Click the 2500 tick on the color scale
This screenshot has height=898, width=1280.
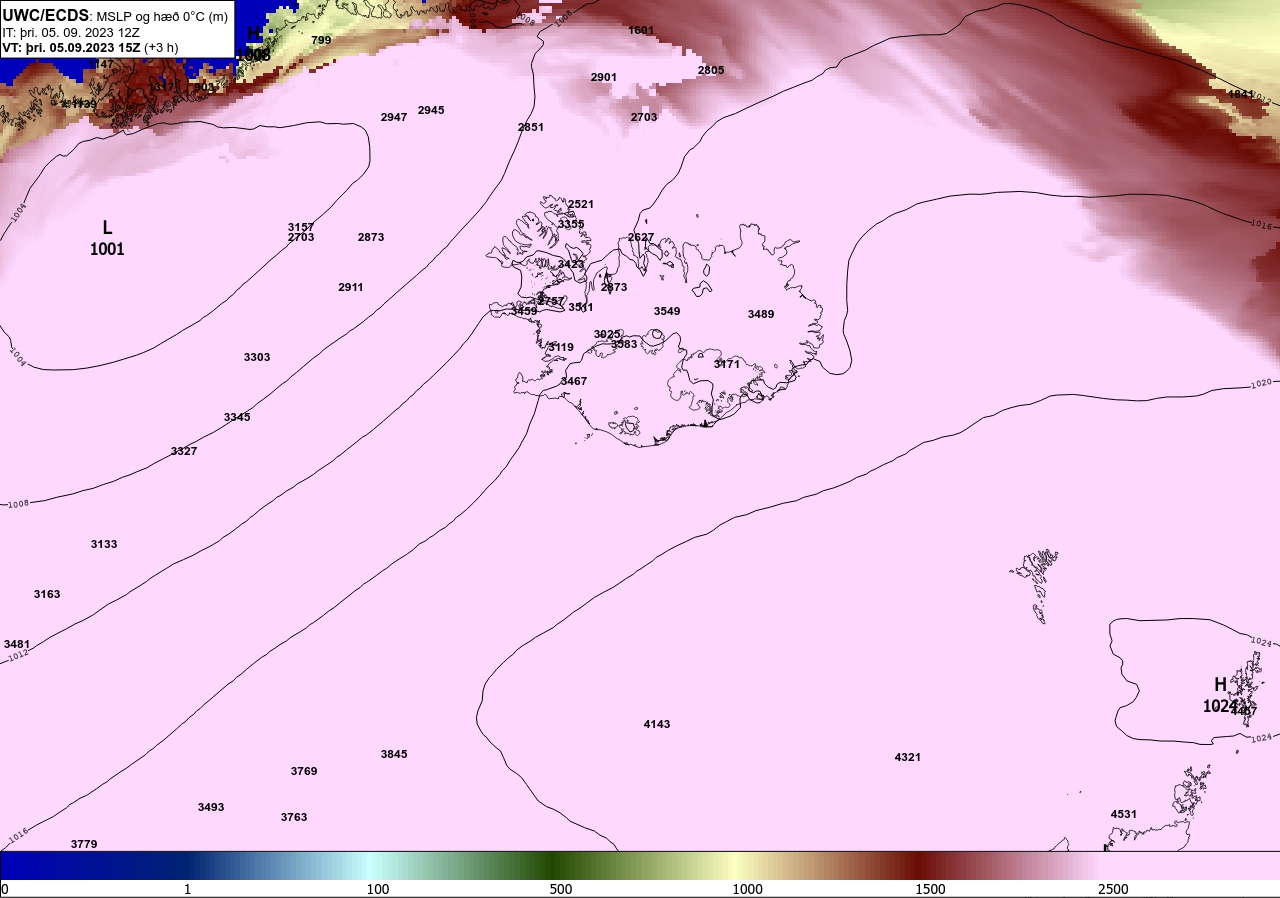tap(1113, 889)
